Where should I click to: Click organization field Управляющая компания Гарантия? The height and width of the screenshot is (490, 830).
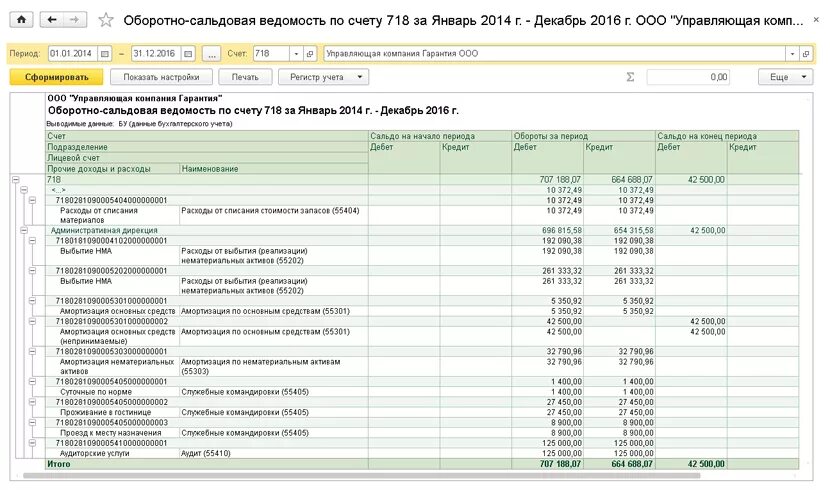pos(554,54)
